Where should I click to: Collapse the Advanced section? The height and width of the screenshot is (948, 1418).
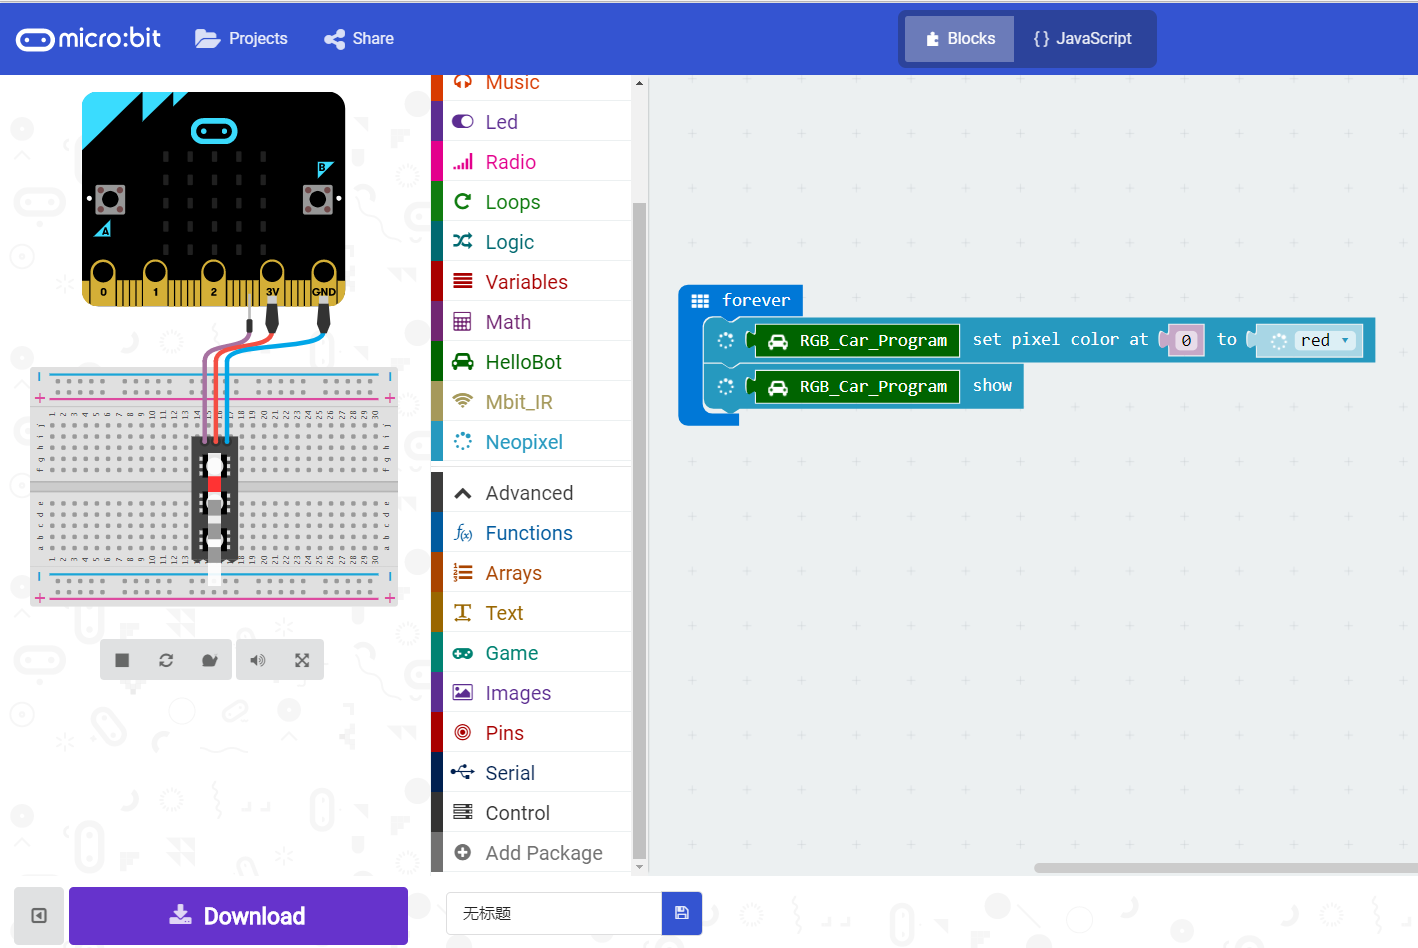point(531,492)
